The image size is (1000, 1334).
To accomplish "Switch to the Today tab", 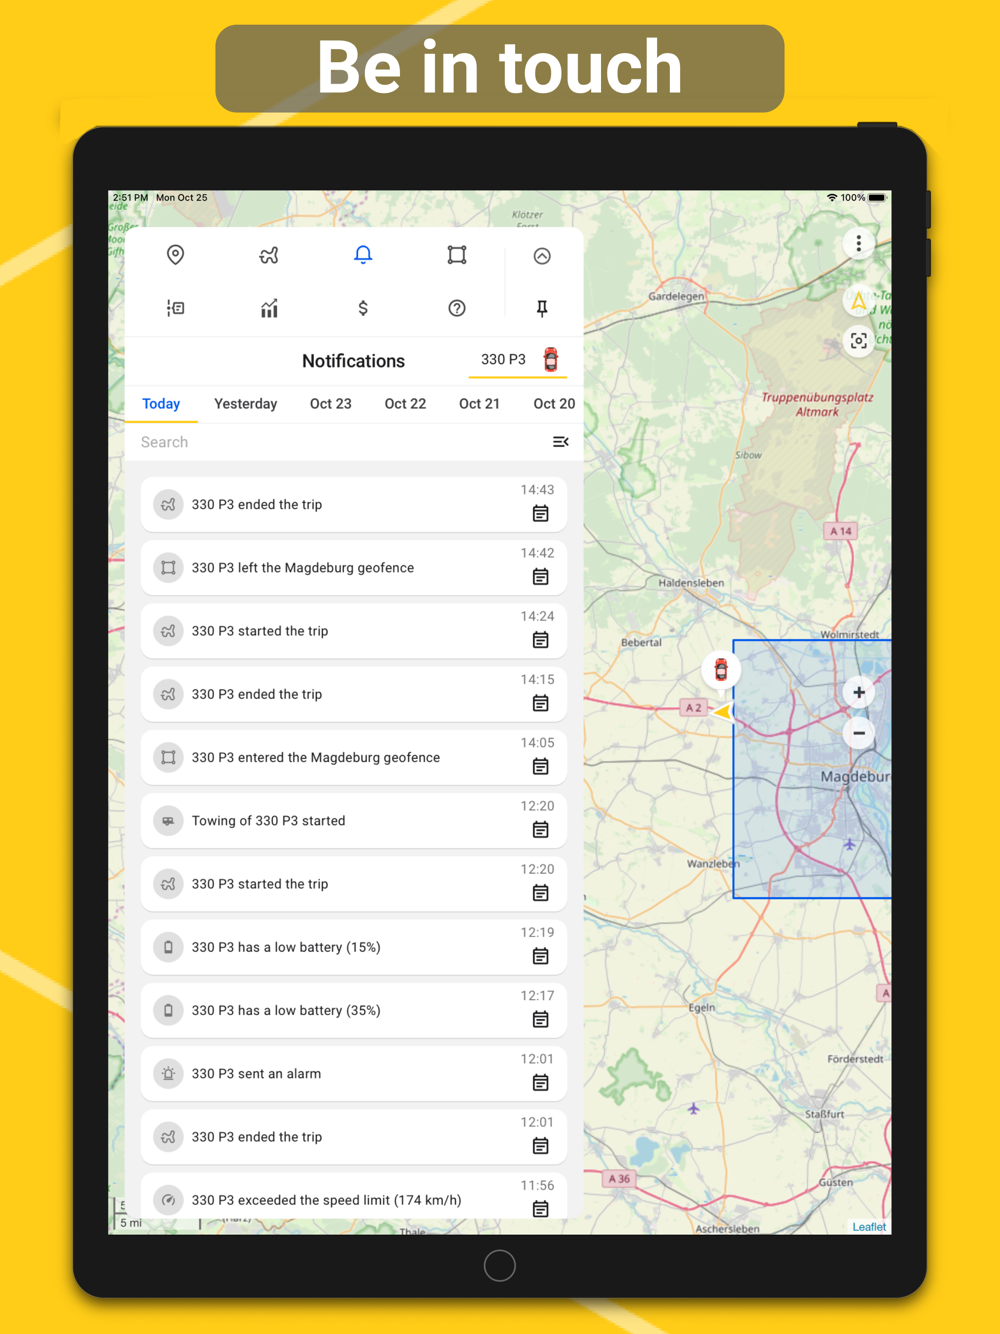I will click(x=161, y=404).
